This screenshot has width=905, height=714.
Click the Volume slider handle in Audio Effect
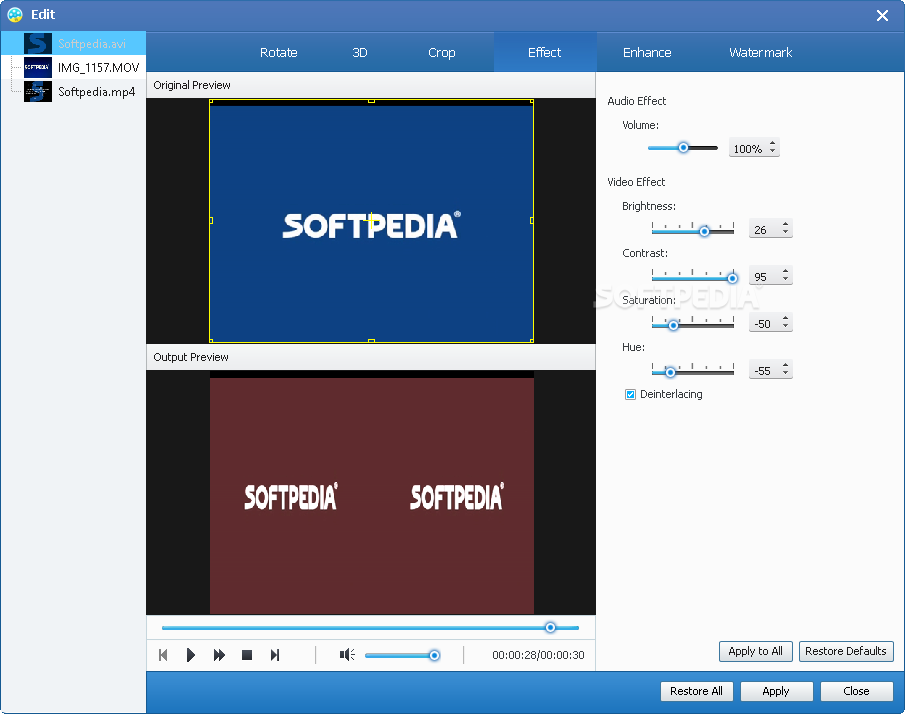(683, 148)
